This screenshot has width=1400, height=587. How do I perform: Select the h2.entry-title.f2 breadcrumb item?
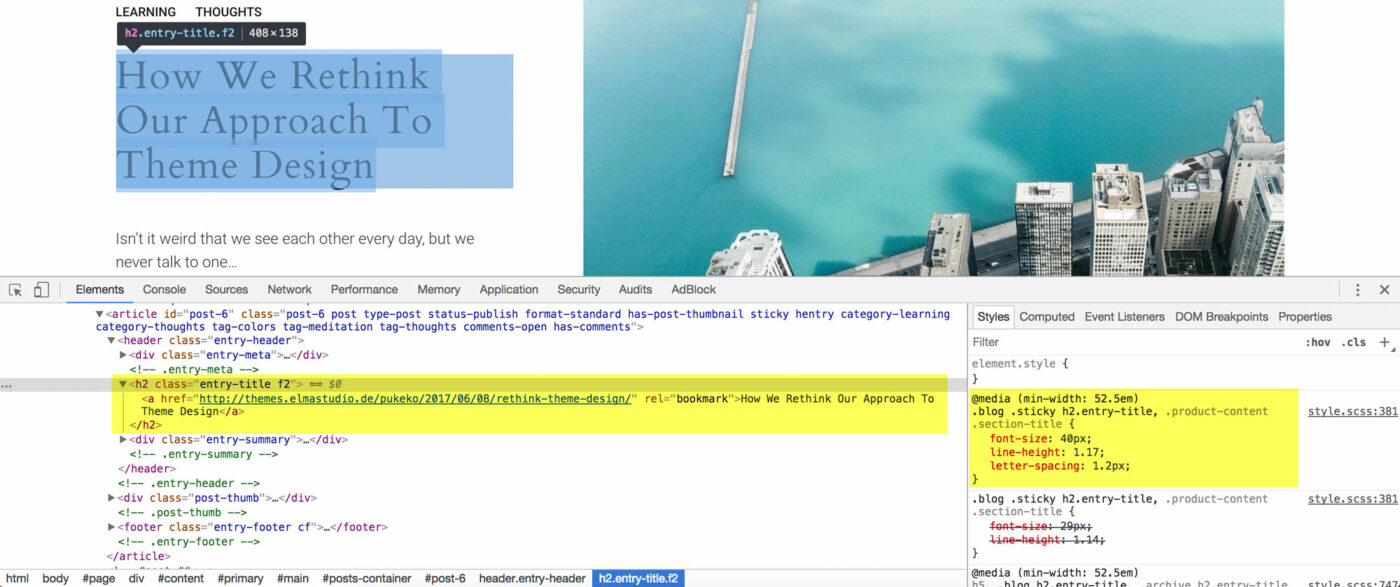coord(639,577)
